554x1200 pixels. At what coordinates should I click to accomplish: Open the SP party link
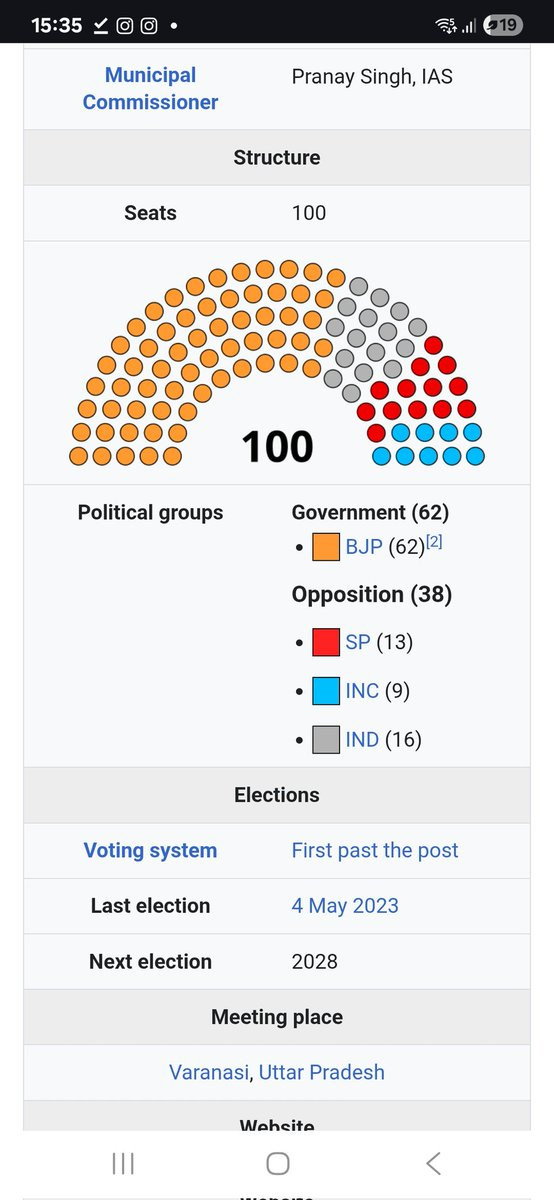357,642
